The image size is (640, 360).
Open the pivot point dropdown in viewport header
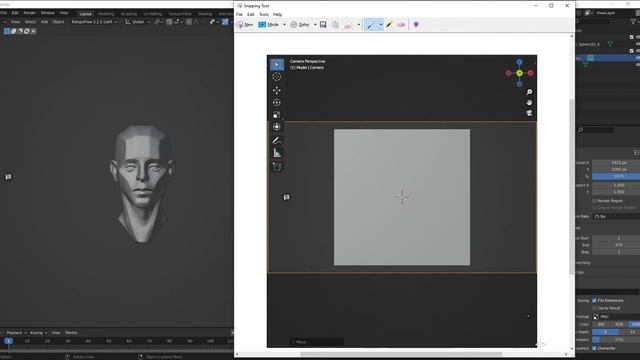tap(158, 22)
